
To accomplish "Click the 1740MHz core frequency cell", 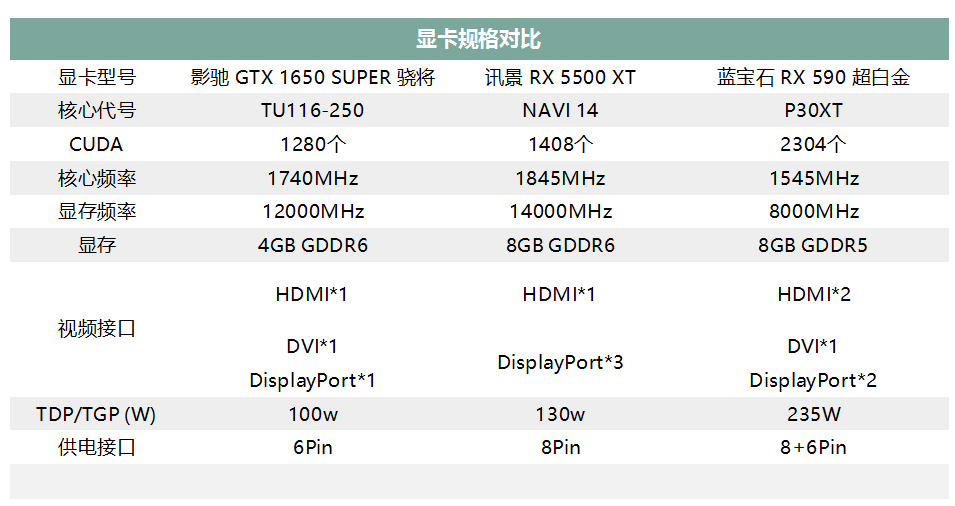I will coord(312,178).
